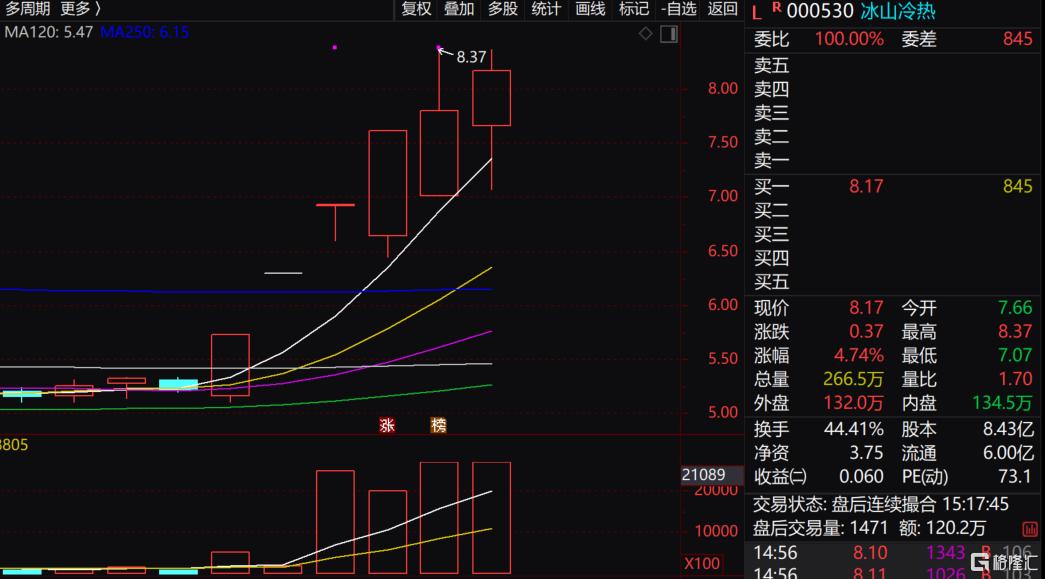Click the 内盘 value 134.5万
The width and height of the screenshot is (1045, 579).
coord(1002,403)
